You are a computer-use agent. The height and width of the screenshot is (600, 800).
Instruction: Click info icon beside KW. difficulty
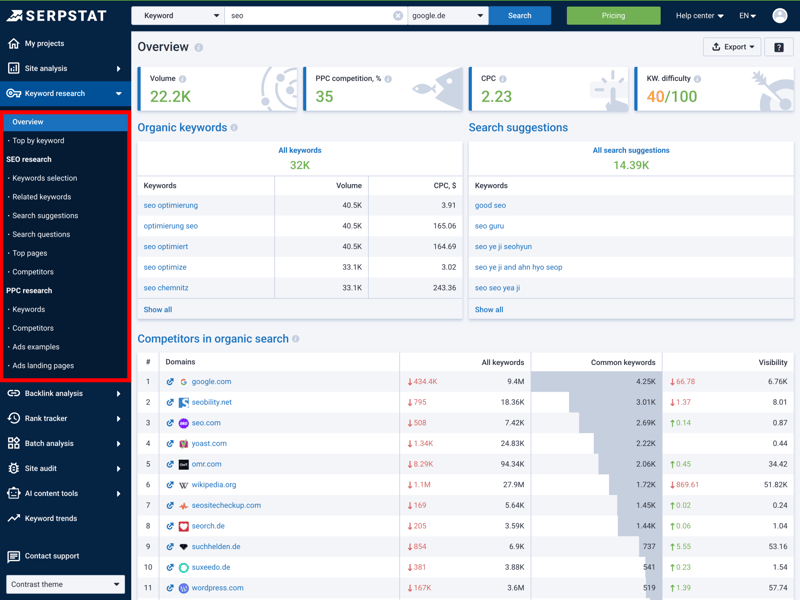[697, 79]
